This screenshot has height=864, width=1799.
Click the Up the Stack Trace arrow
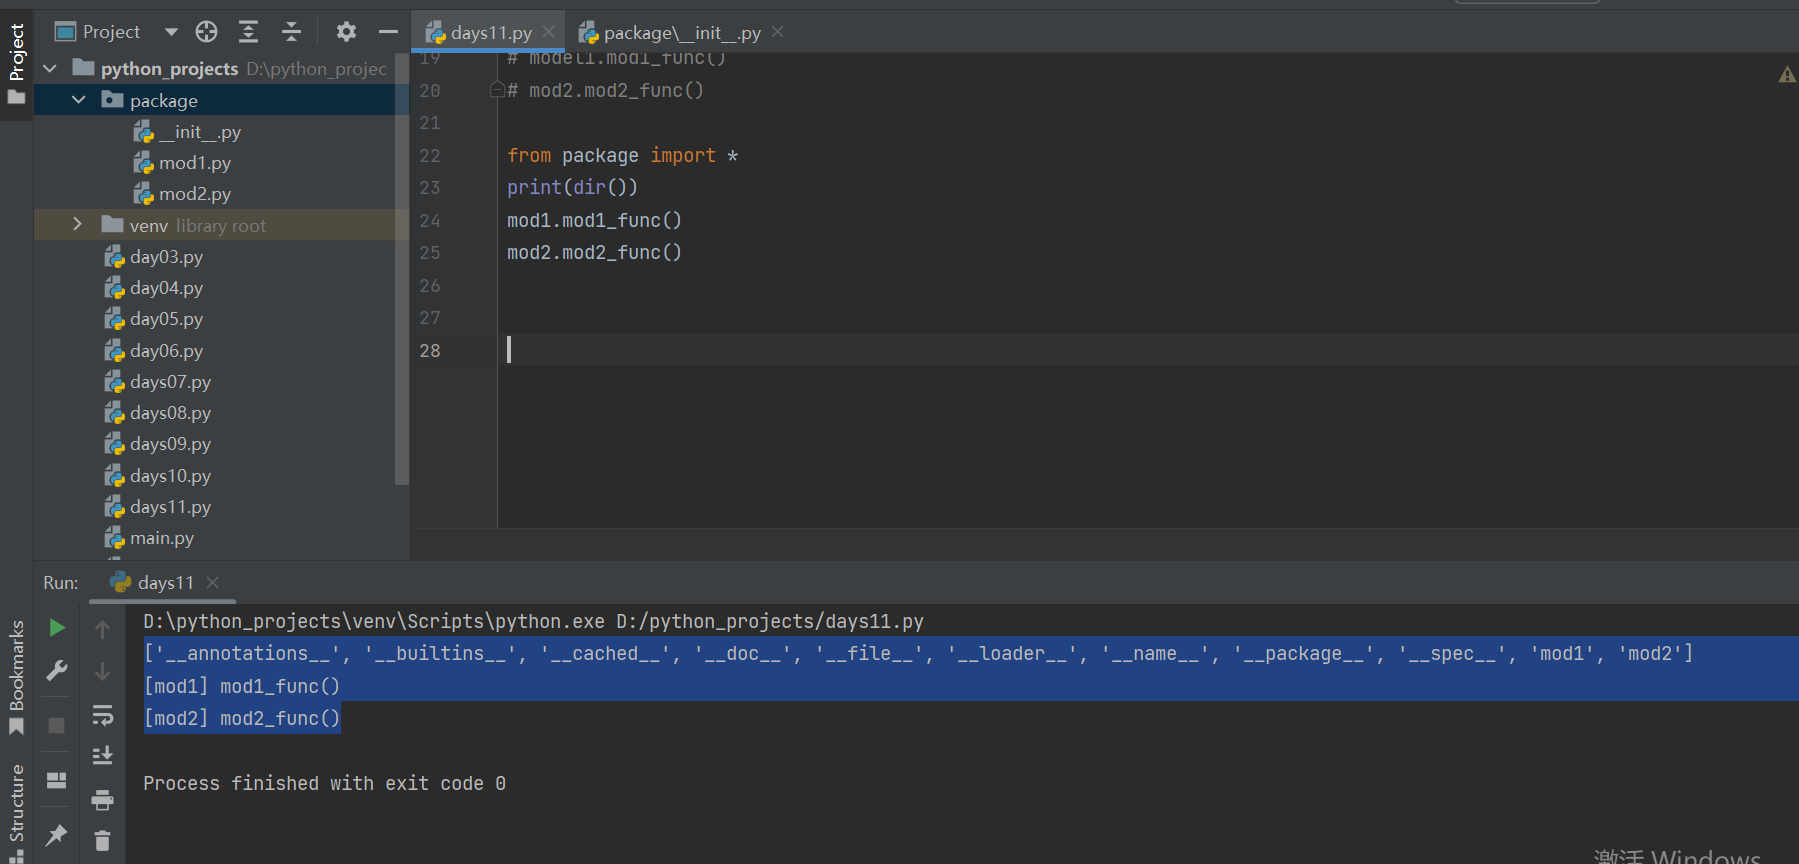click(x=102, y=629)
